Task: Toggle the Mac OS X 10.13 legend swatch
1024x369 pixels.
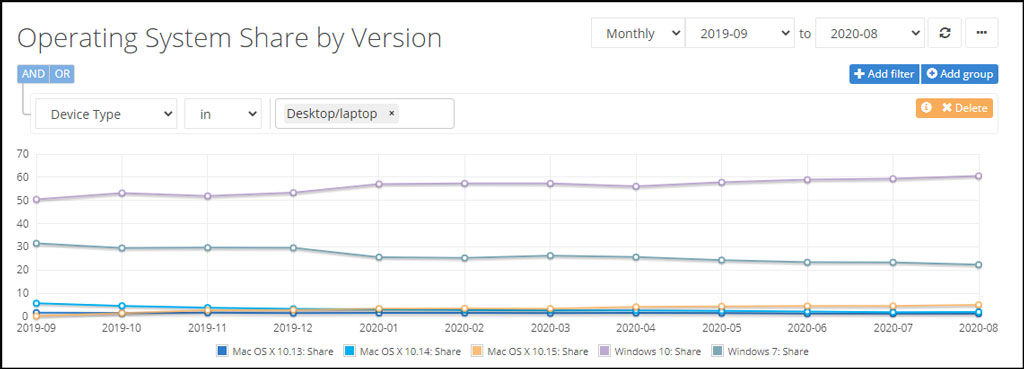Action: (x=222, y=351)
